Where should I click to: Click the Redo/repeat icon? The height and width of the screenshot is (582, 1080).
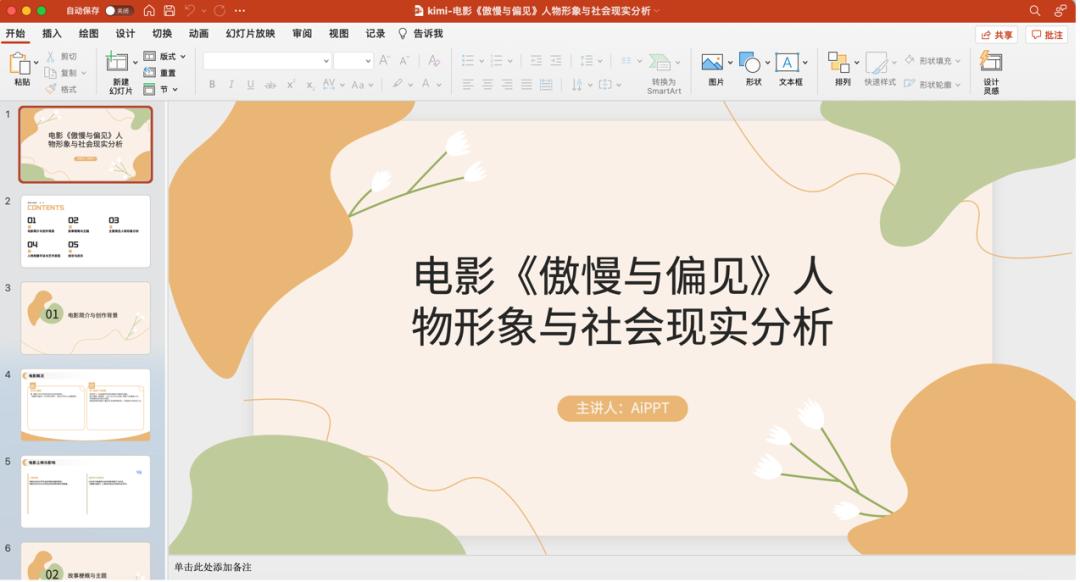click(x=220, y=11)
